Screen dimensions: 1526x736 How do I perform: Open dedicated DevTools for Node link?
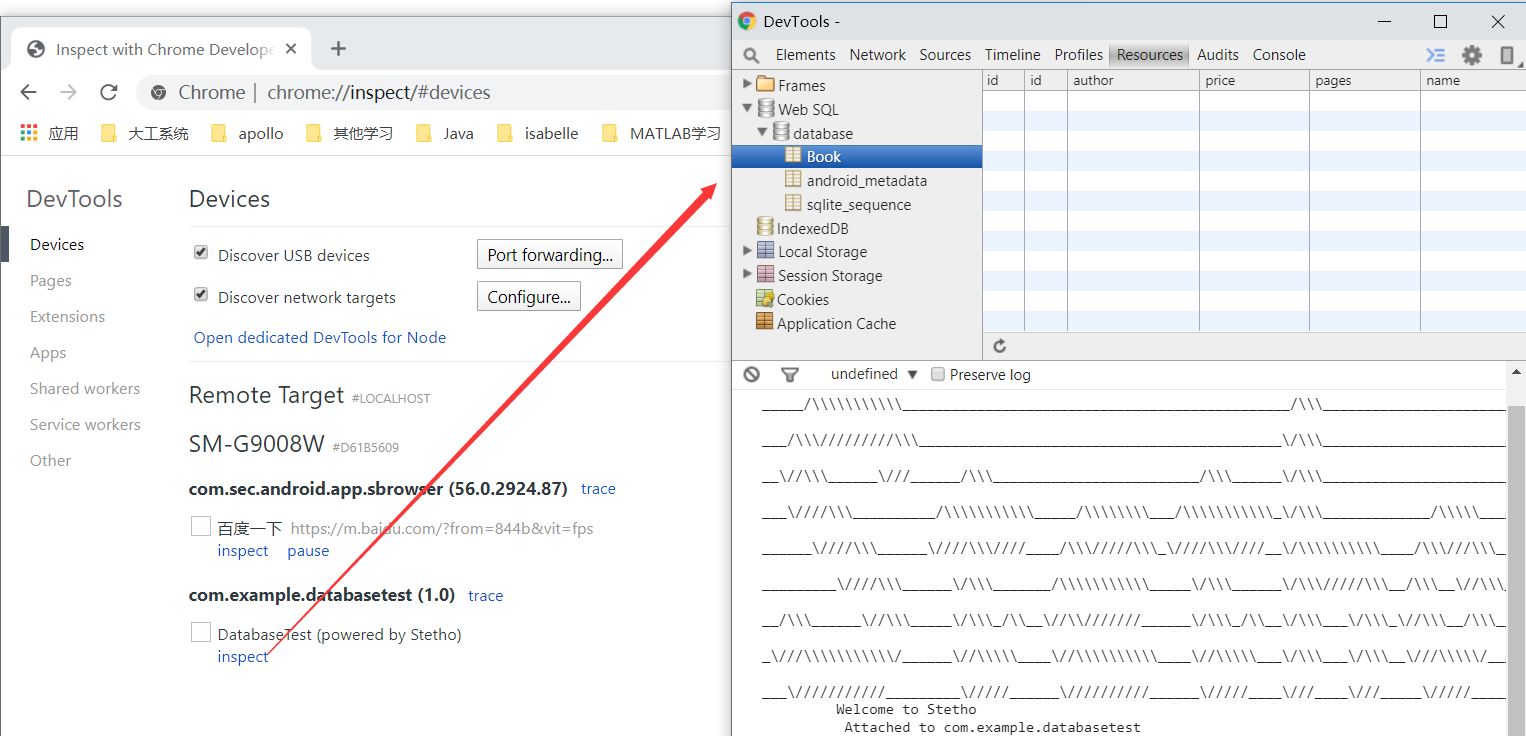coord(320,338)
